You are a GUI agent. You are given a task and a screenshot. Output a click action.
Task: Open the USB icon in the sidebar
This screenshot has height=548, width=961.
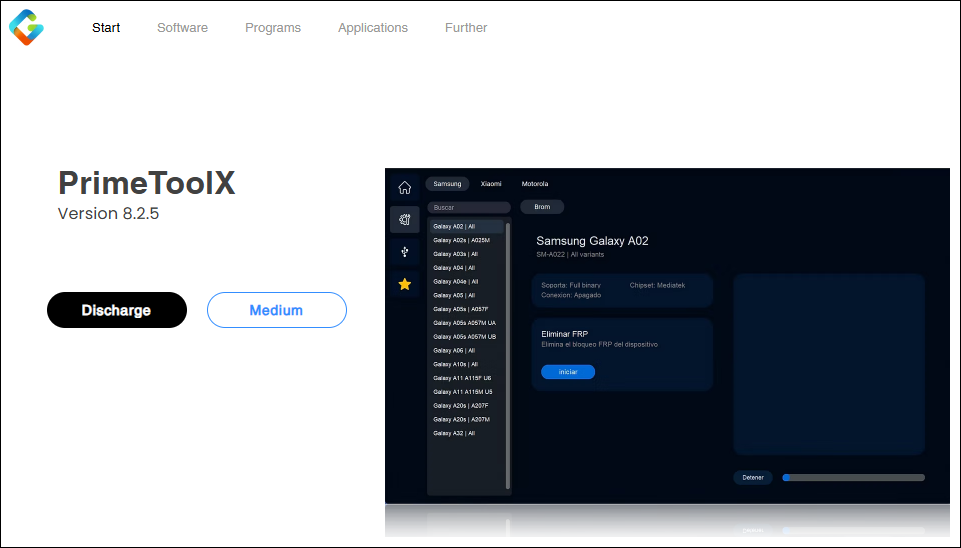[x=404, y=252]
